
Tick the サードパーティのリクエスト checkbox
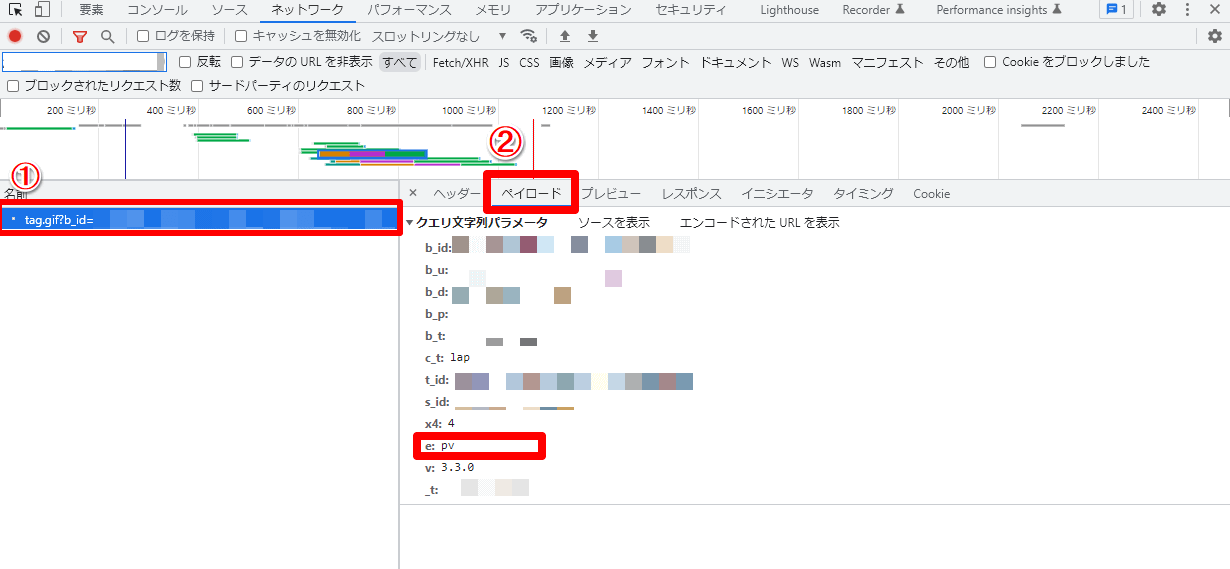197,86
